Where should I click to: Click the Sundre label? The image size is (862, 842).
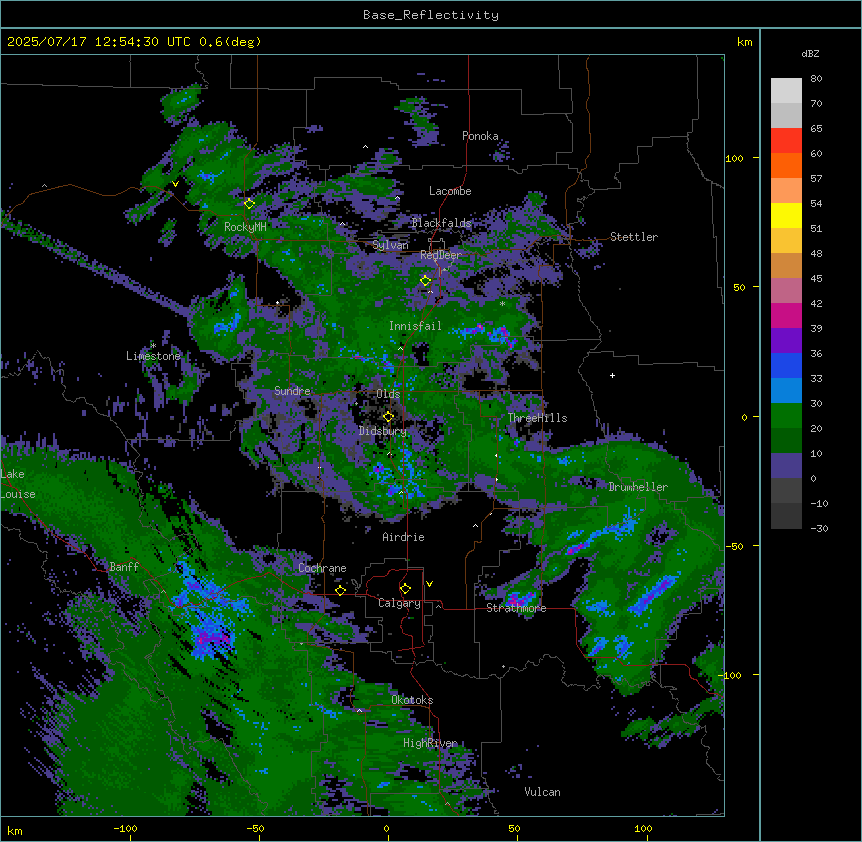click(292, 391)
